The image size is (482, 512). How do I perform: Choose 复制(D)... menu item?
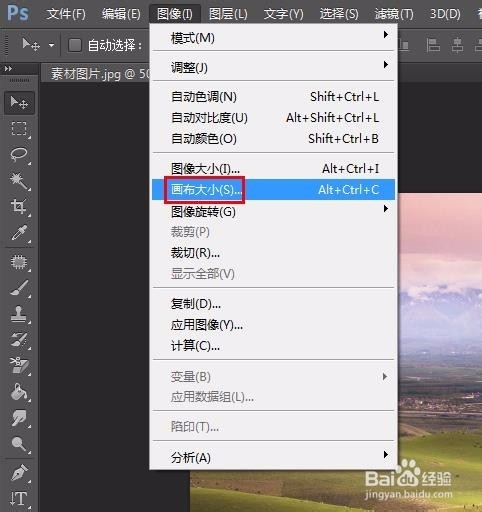click(273, 304)
